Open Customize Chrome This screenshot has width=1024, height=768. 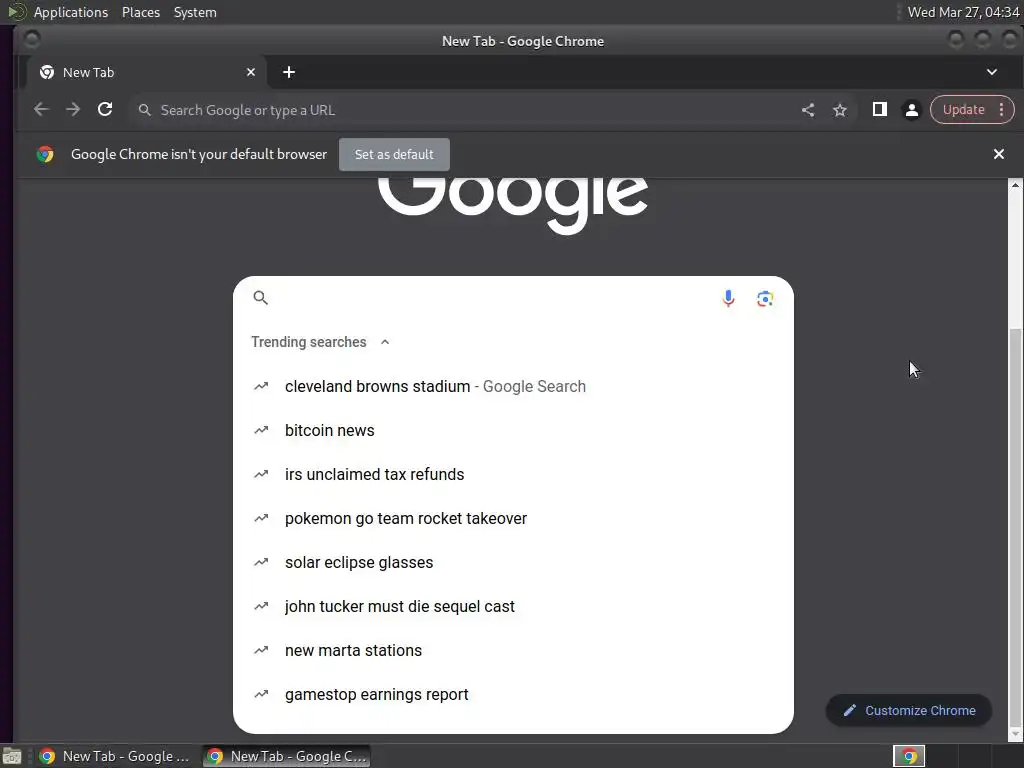[909, 711]
